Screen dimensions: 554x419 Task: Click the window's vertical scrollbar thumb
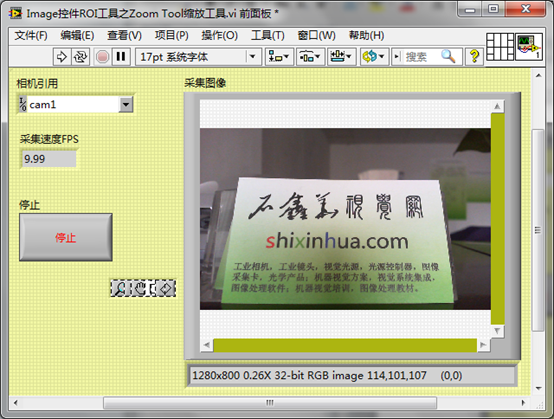pos(538,230)
